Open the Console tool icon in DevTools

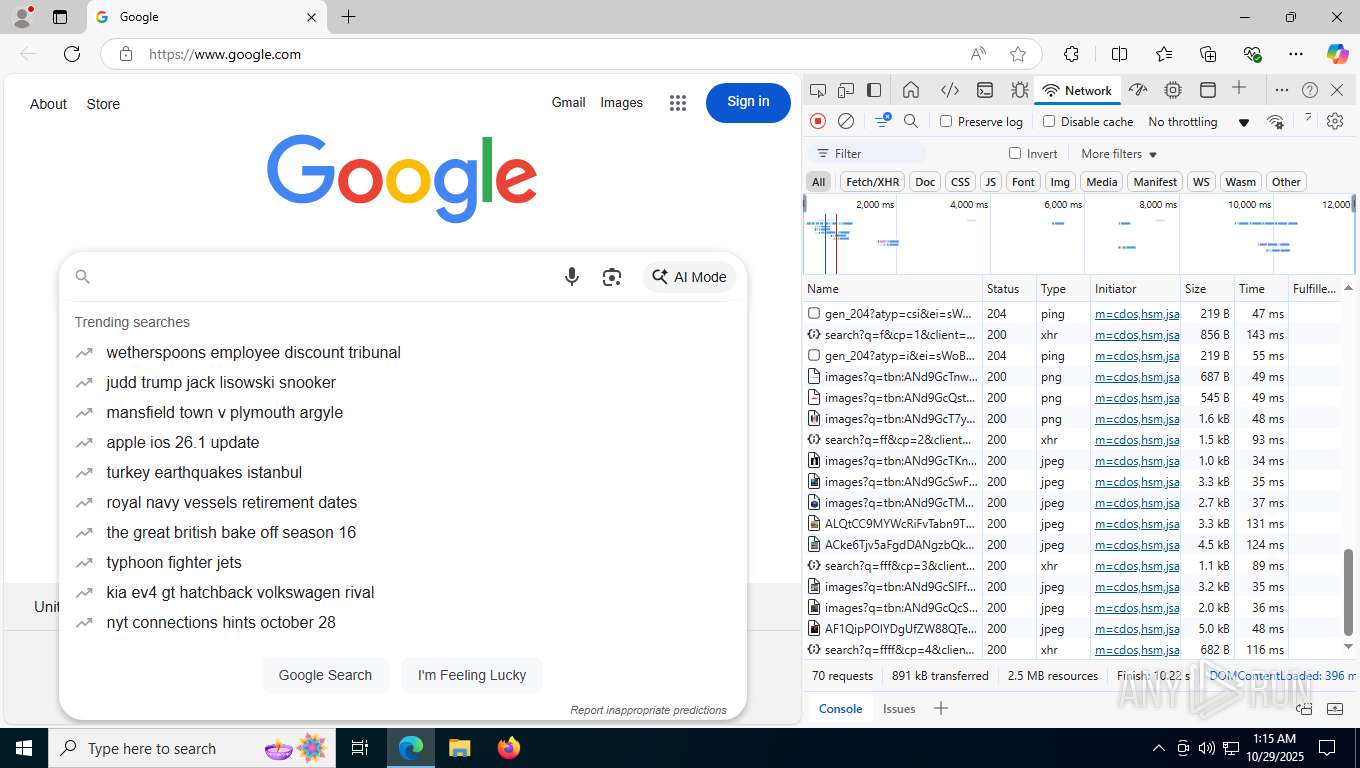[x=985, y=90]
